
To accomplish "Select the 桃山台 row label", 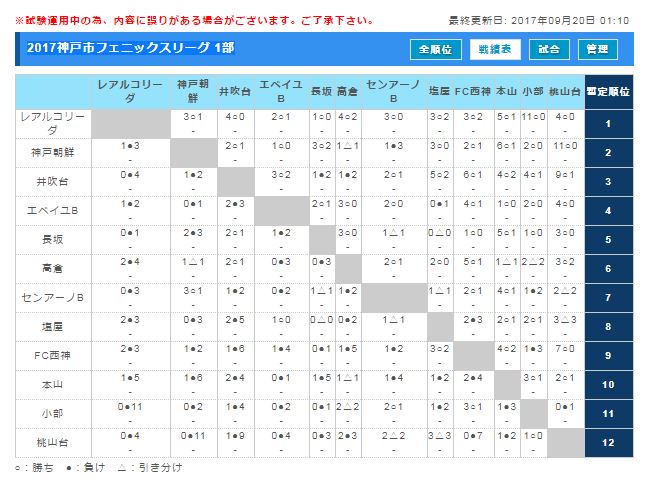I will pos(53,443).
